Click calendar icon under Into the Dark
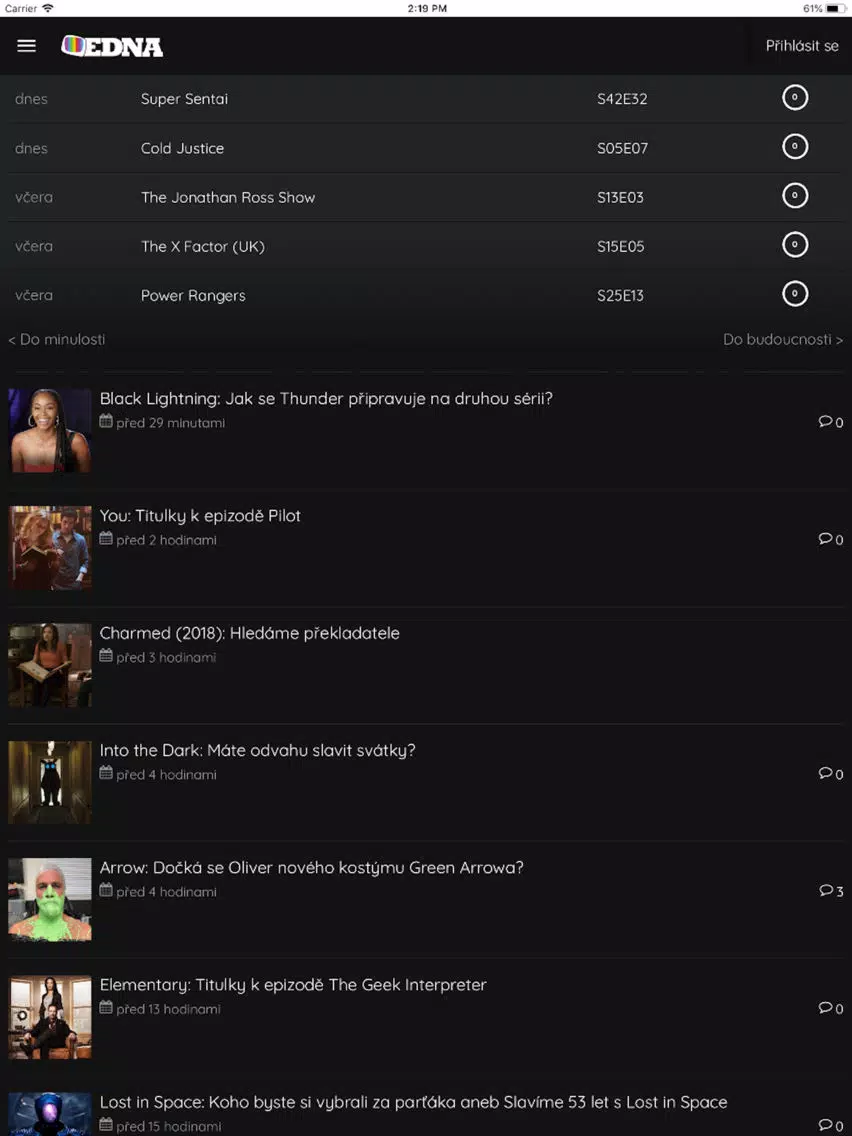This screenshot has height=1136, width=852. tap(106, 774)
